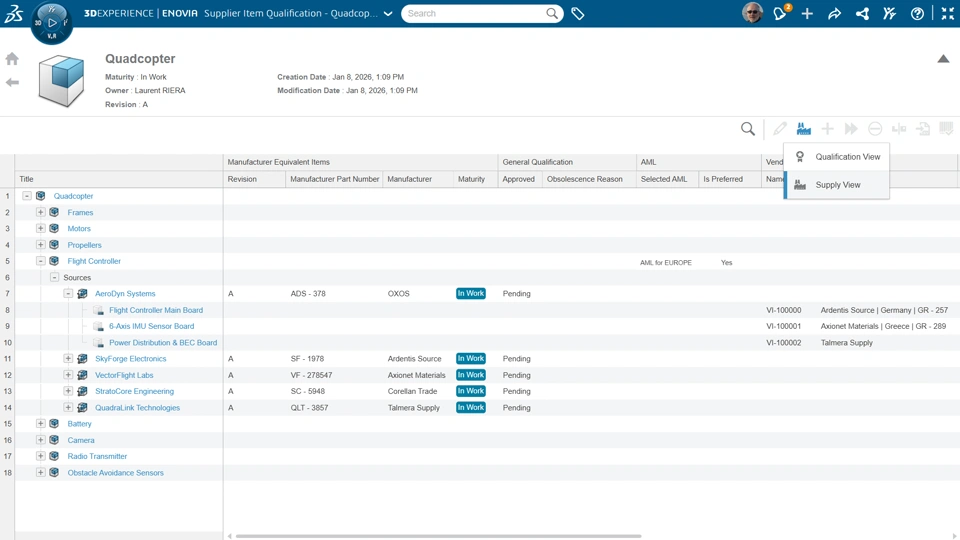960x540 pixels.
Task: Click the Back arrow icon
Action: click(x=12, y=82)
